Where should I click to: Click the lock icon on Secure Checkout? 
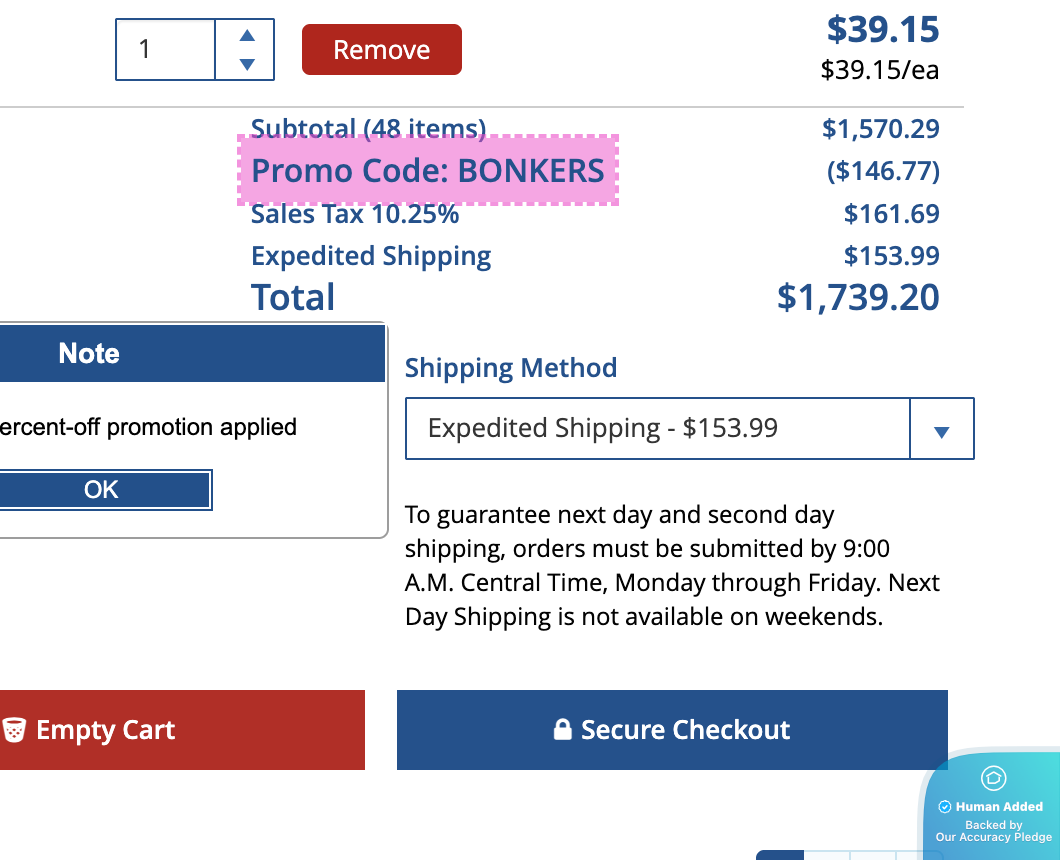[562, 730]
